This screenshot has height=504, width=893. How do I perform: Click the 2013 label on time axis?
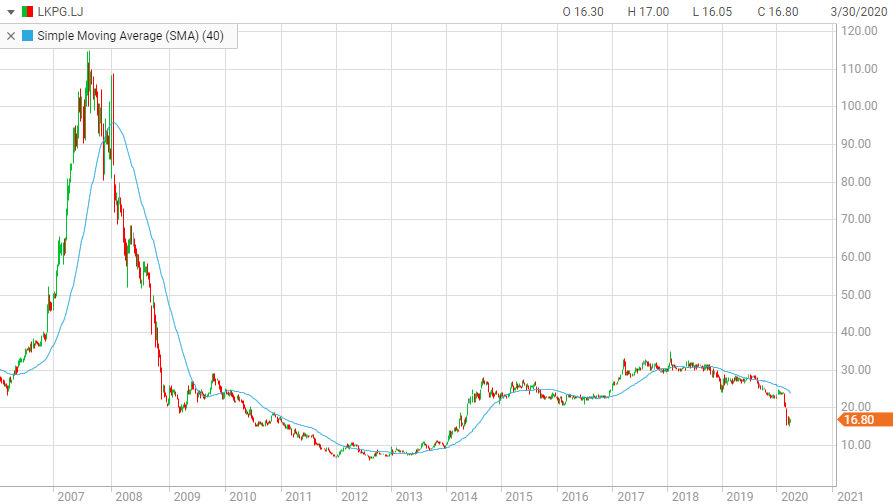tap(407, 496)
